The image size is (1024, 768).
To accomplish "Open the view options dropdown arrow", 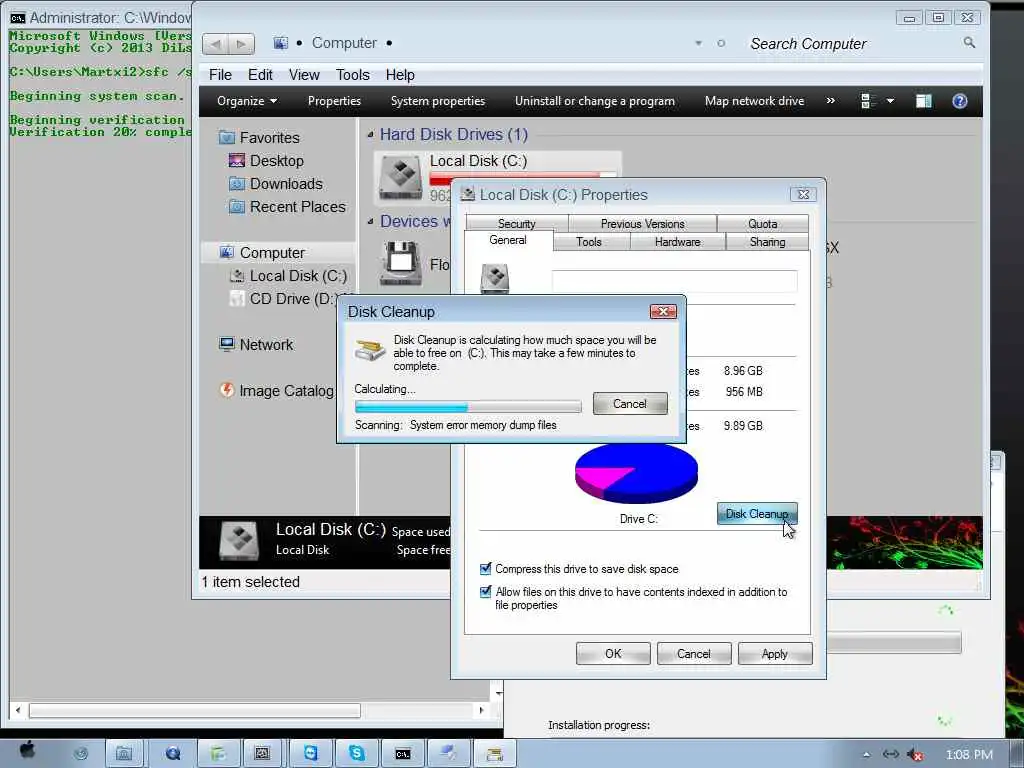I will [x=890, y=101].
